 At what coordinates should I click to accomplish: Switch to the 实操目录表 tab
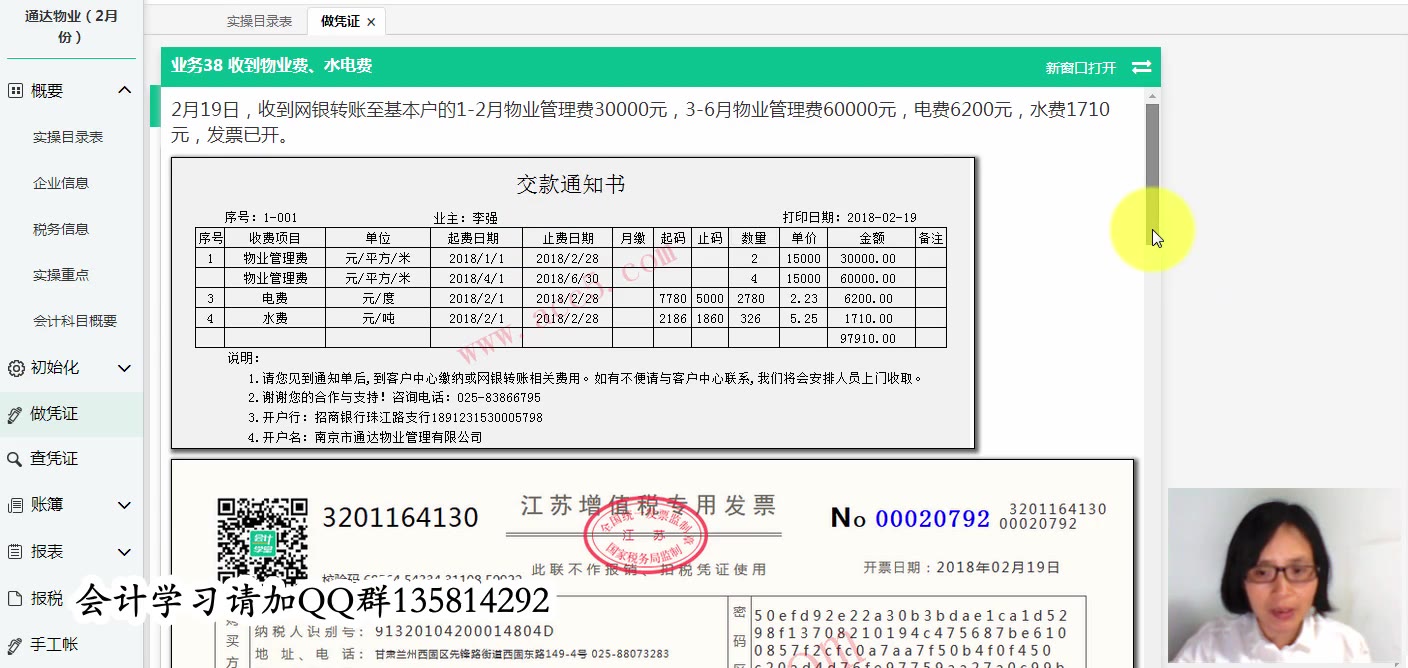pyautogui.click(x=259, y=20)
